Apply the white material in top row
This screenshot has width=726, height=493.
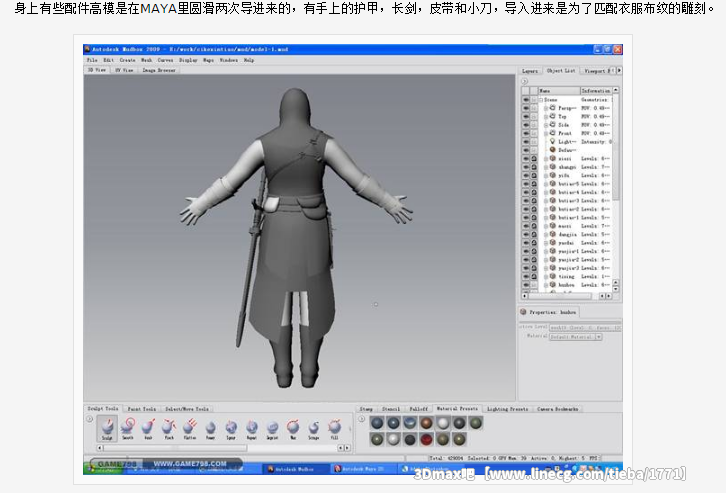click(x=443, y=423)
